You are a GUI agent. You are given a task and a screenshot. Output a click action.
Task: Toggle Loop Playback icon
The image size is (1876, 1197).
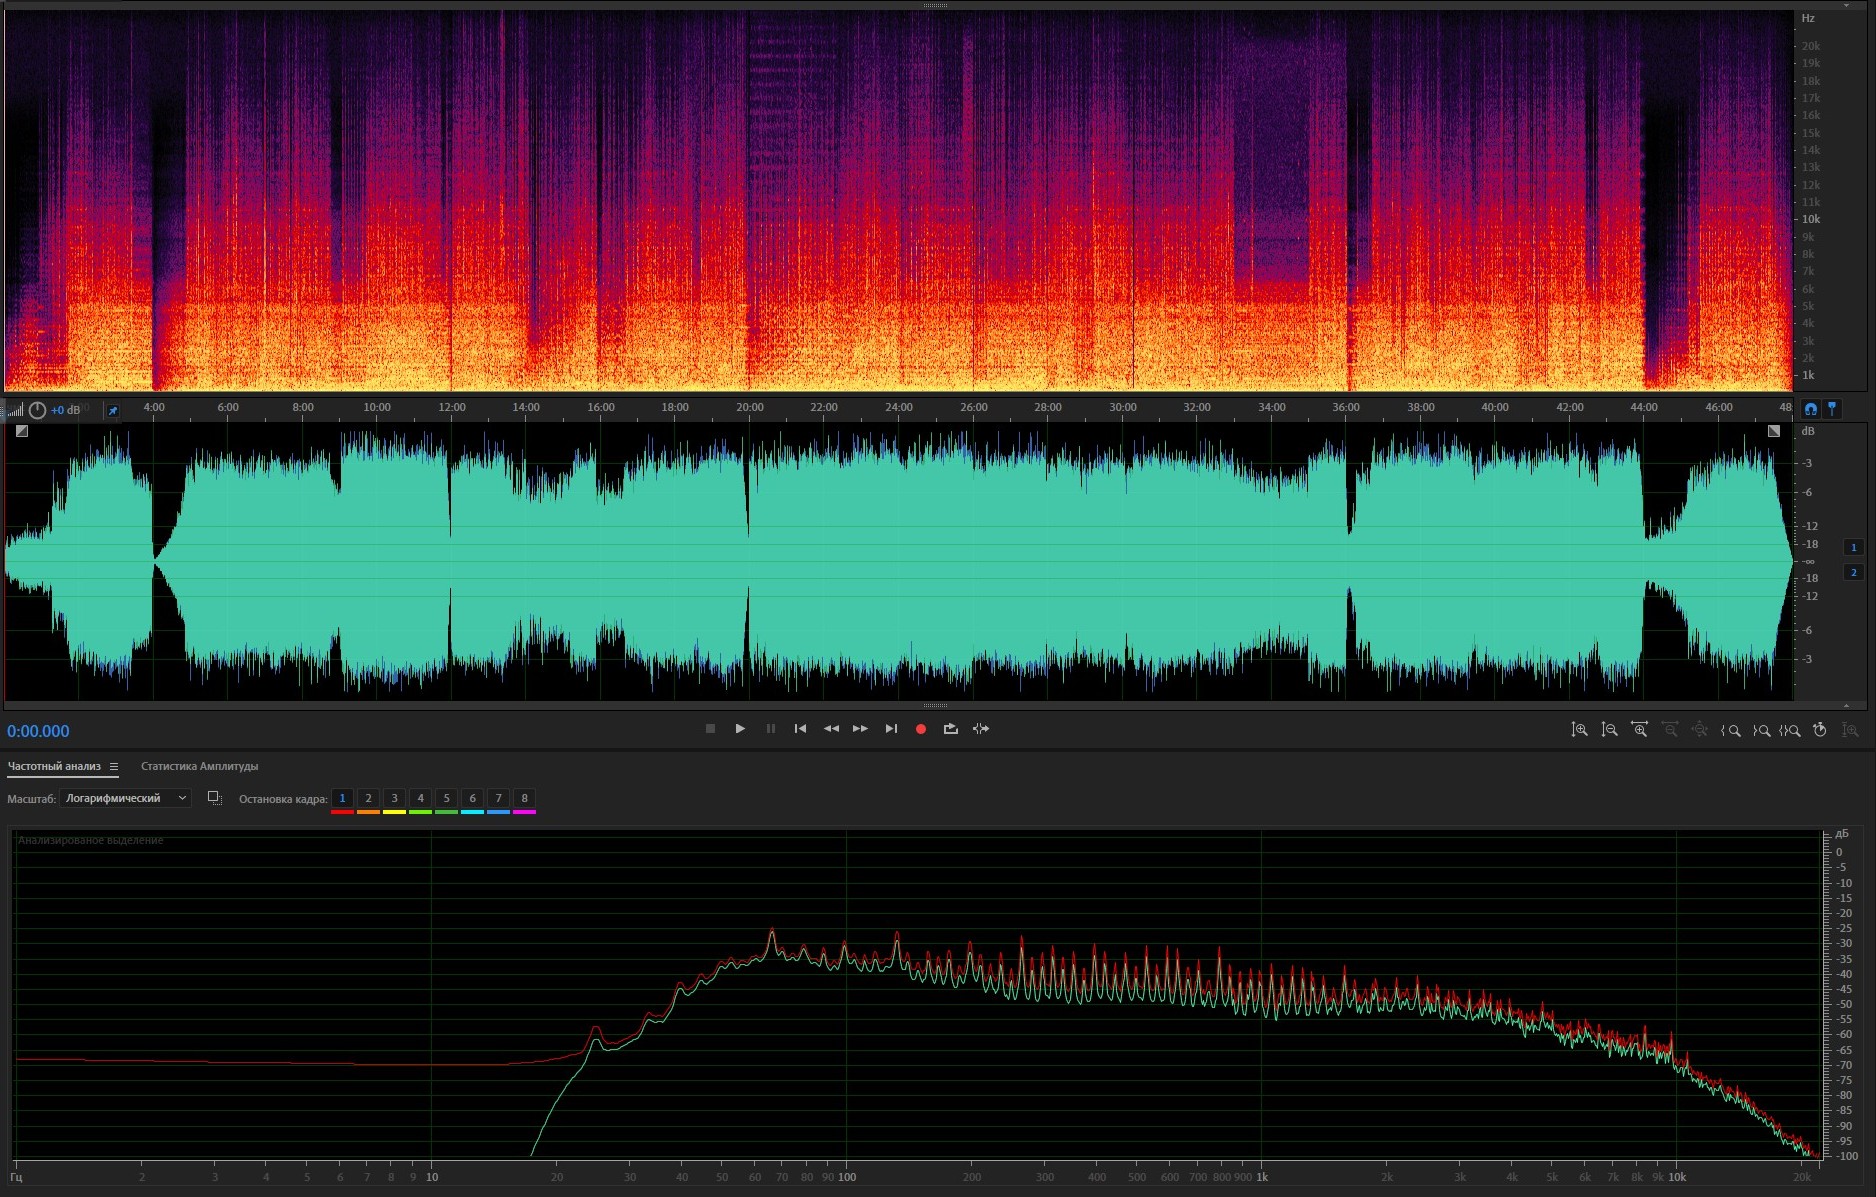(x=951, y=729)
